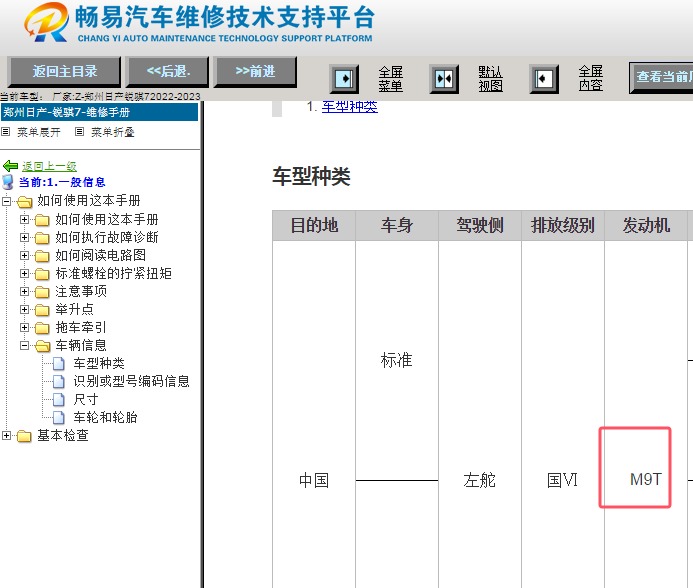
Task: Click the 驾驶侧 column header
Action: (480, 225)
